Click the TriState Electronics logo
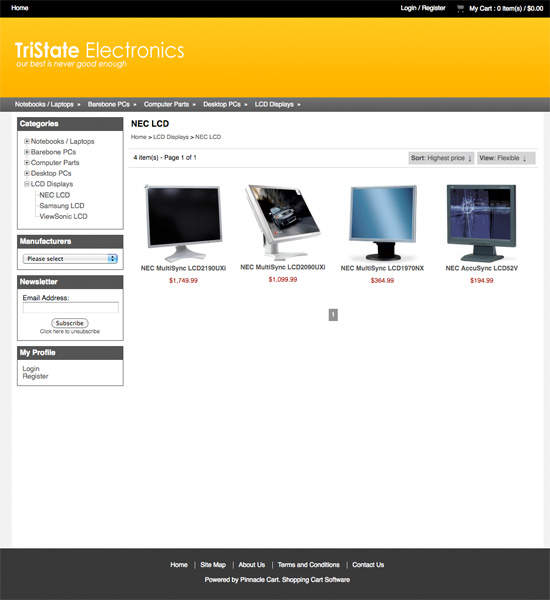This screenshot has width=550, height=600. 100,55
